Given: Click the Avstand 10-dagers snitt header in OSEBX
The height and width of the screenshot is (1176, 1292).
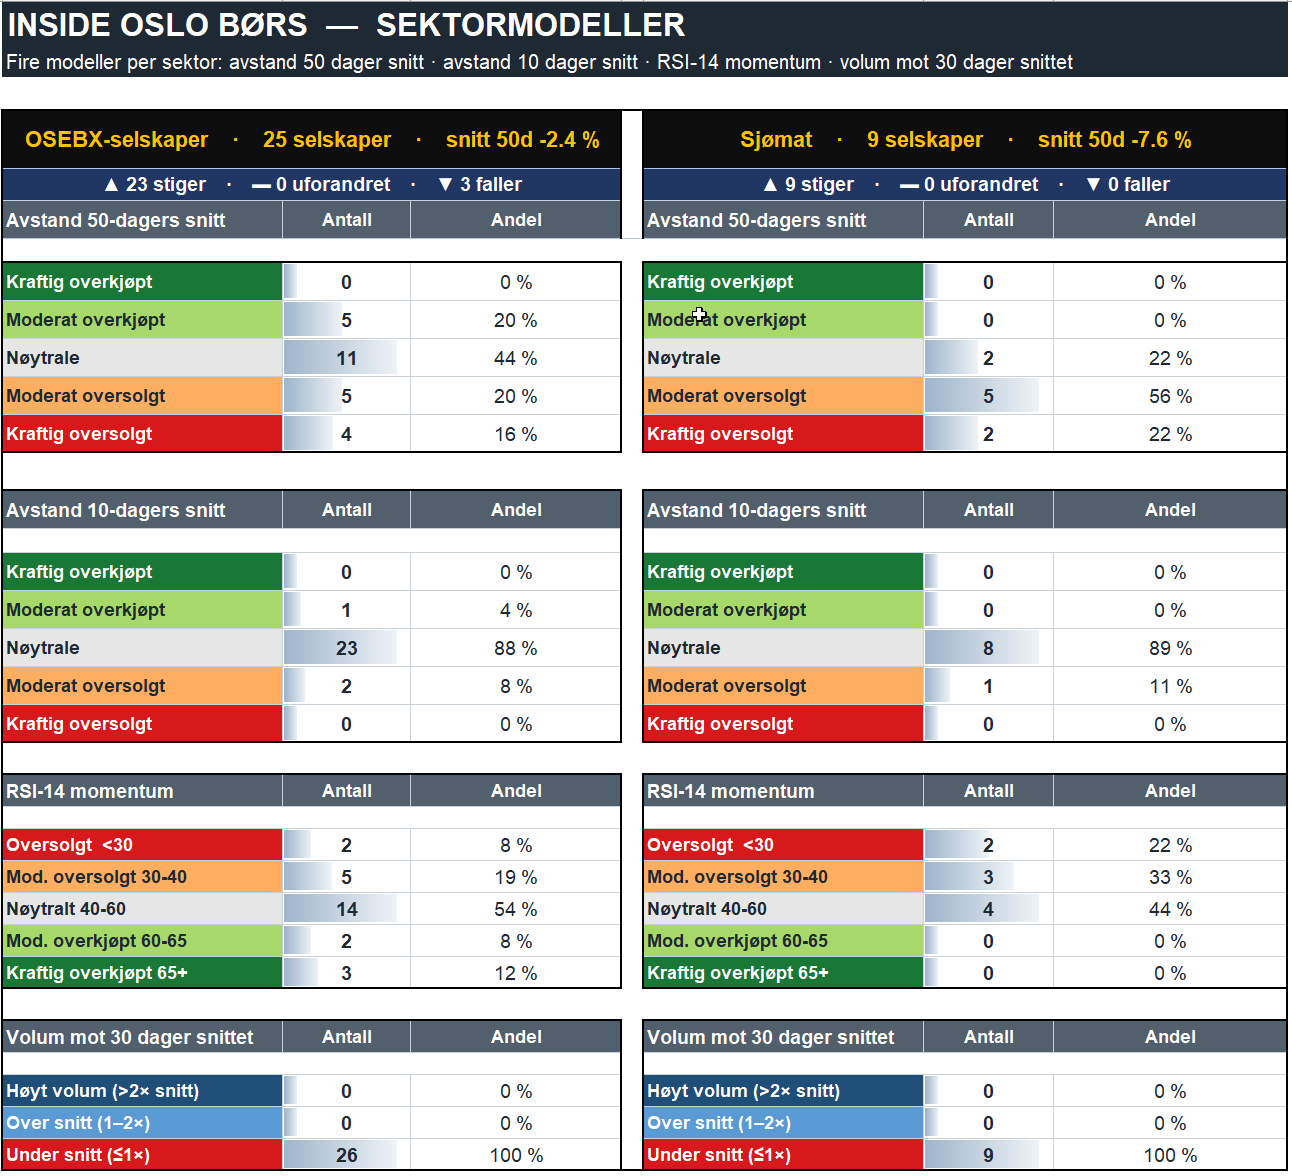Looking at the screenshot, I should 143,510.
